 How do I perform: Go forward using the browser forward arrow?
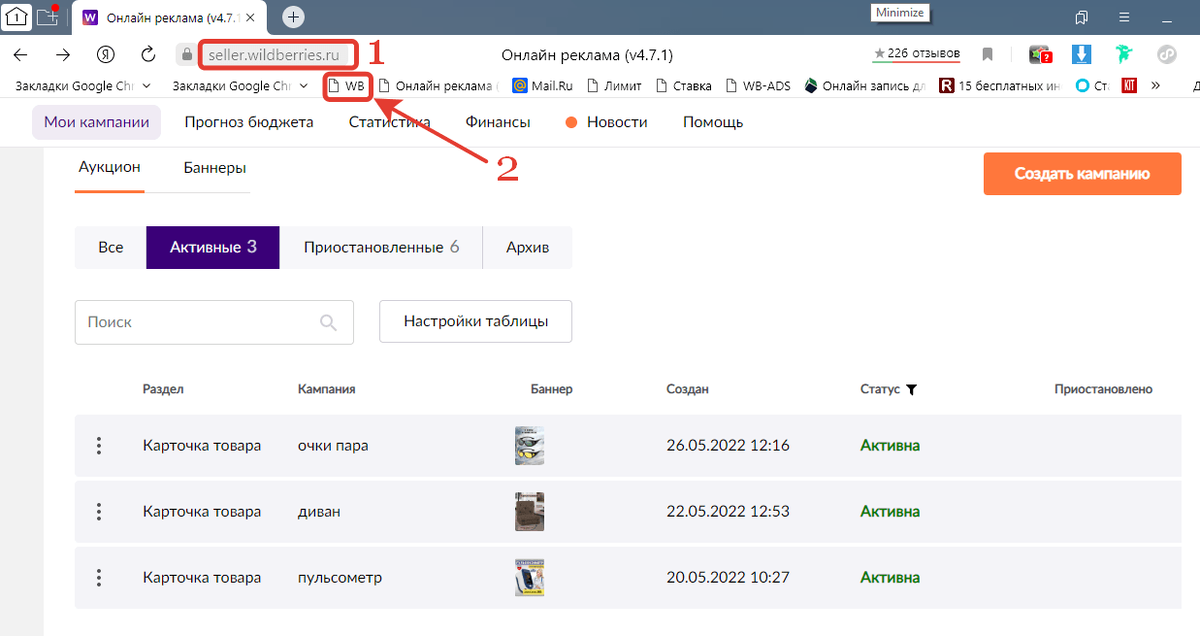coord(63,54)
